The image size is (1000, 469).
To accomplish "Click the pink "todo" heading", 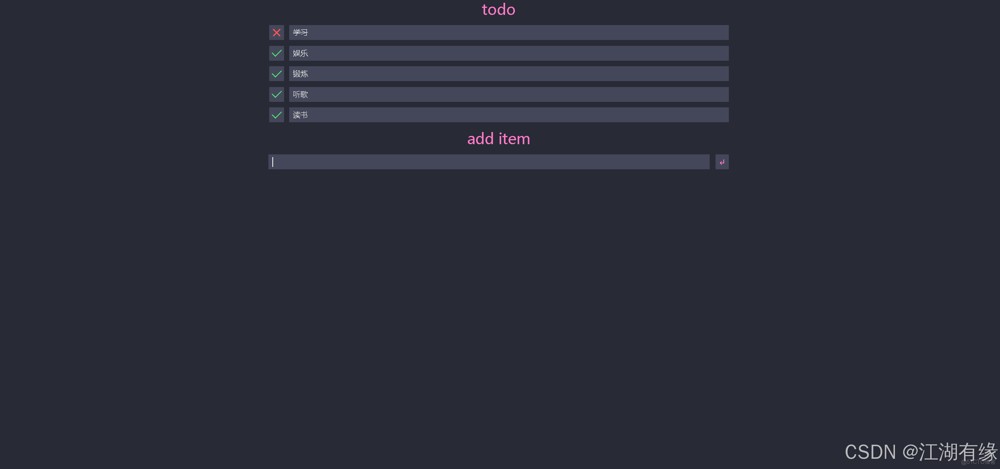I will (x=499, y=10).
